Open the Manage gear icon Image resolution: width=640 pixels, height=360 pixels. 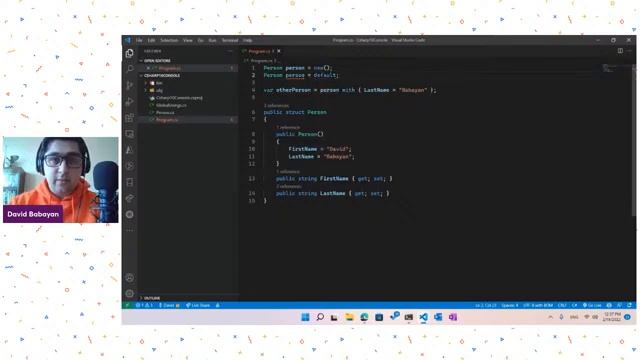(130, 293)
